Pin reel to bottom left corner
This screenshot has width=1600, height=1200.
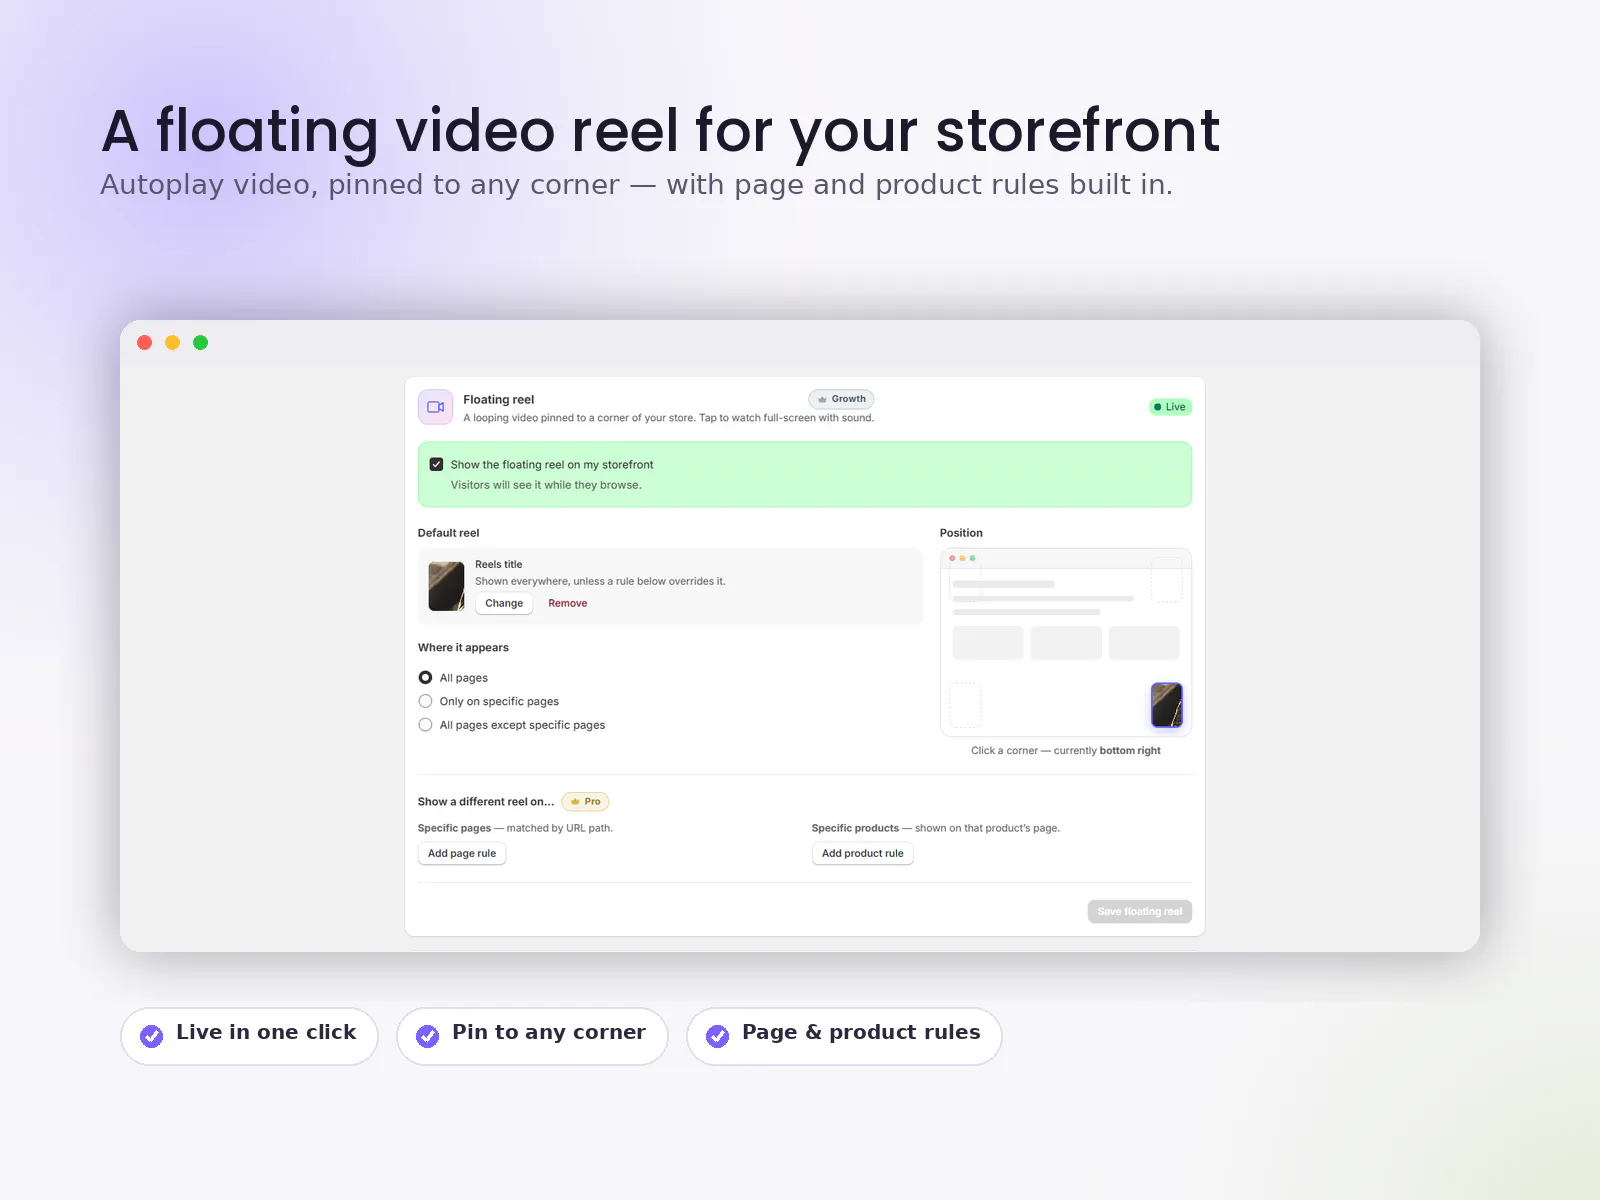point(965,705)
